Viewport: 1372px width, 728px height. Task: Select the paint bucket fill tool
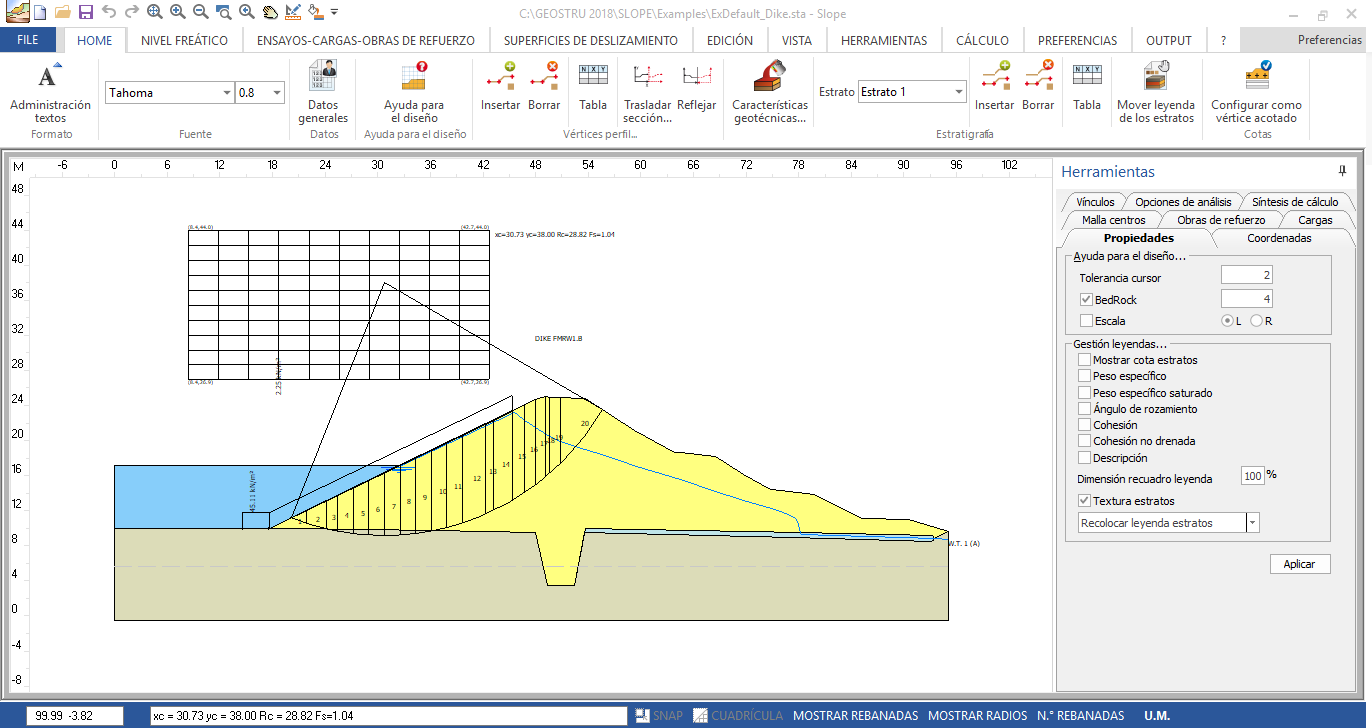pos(315,12)
